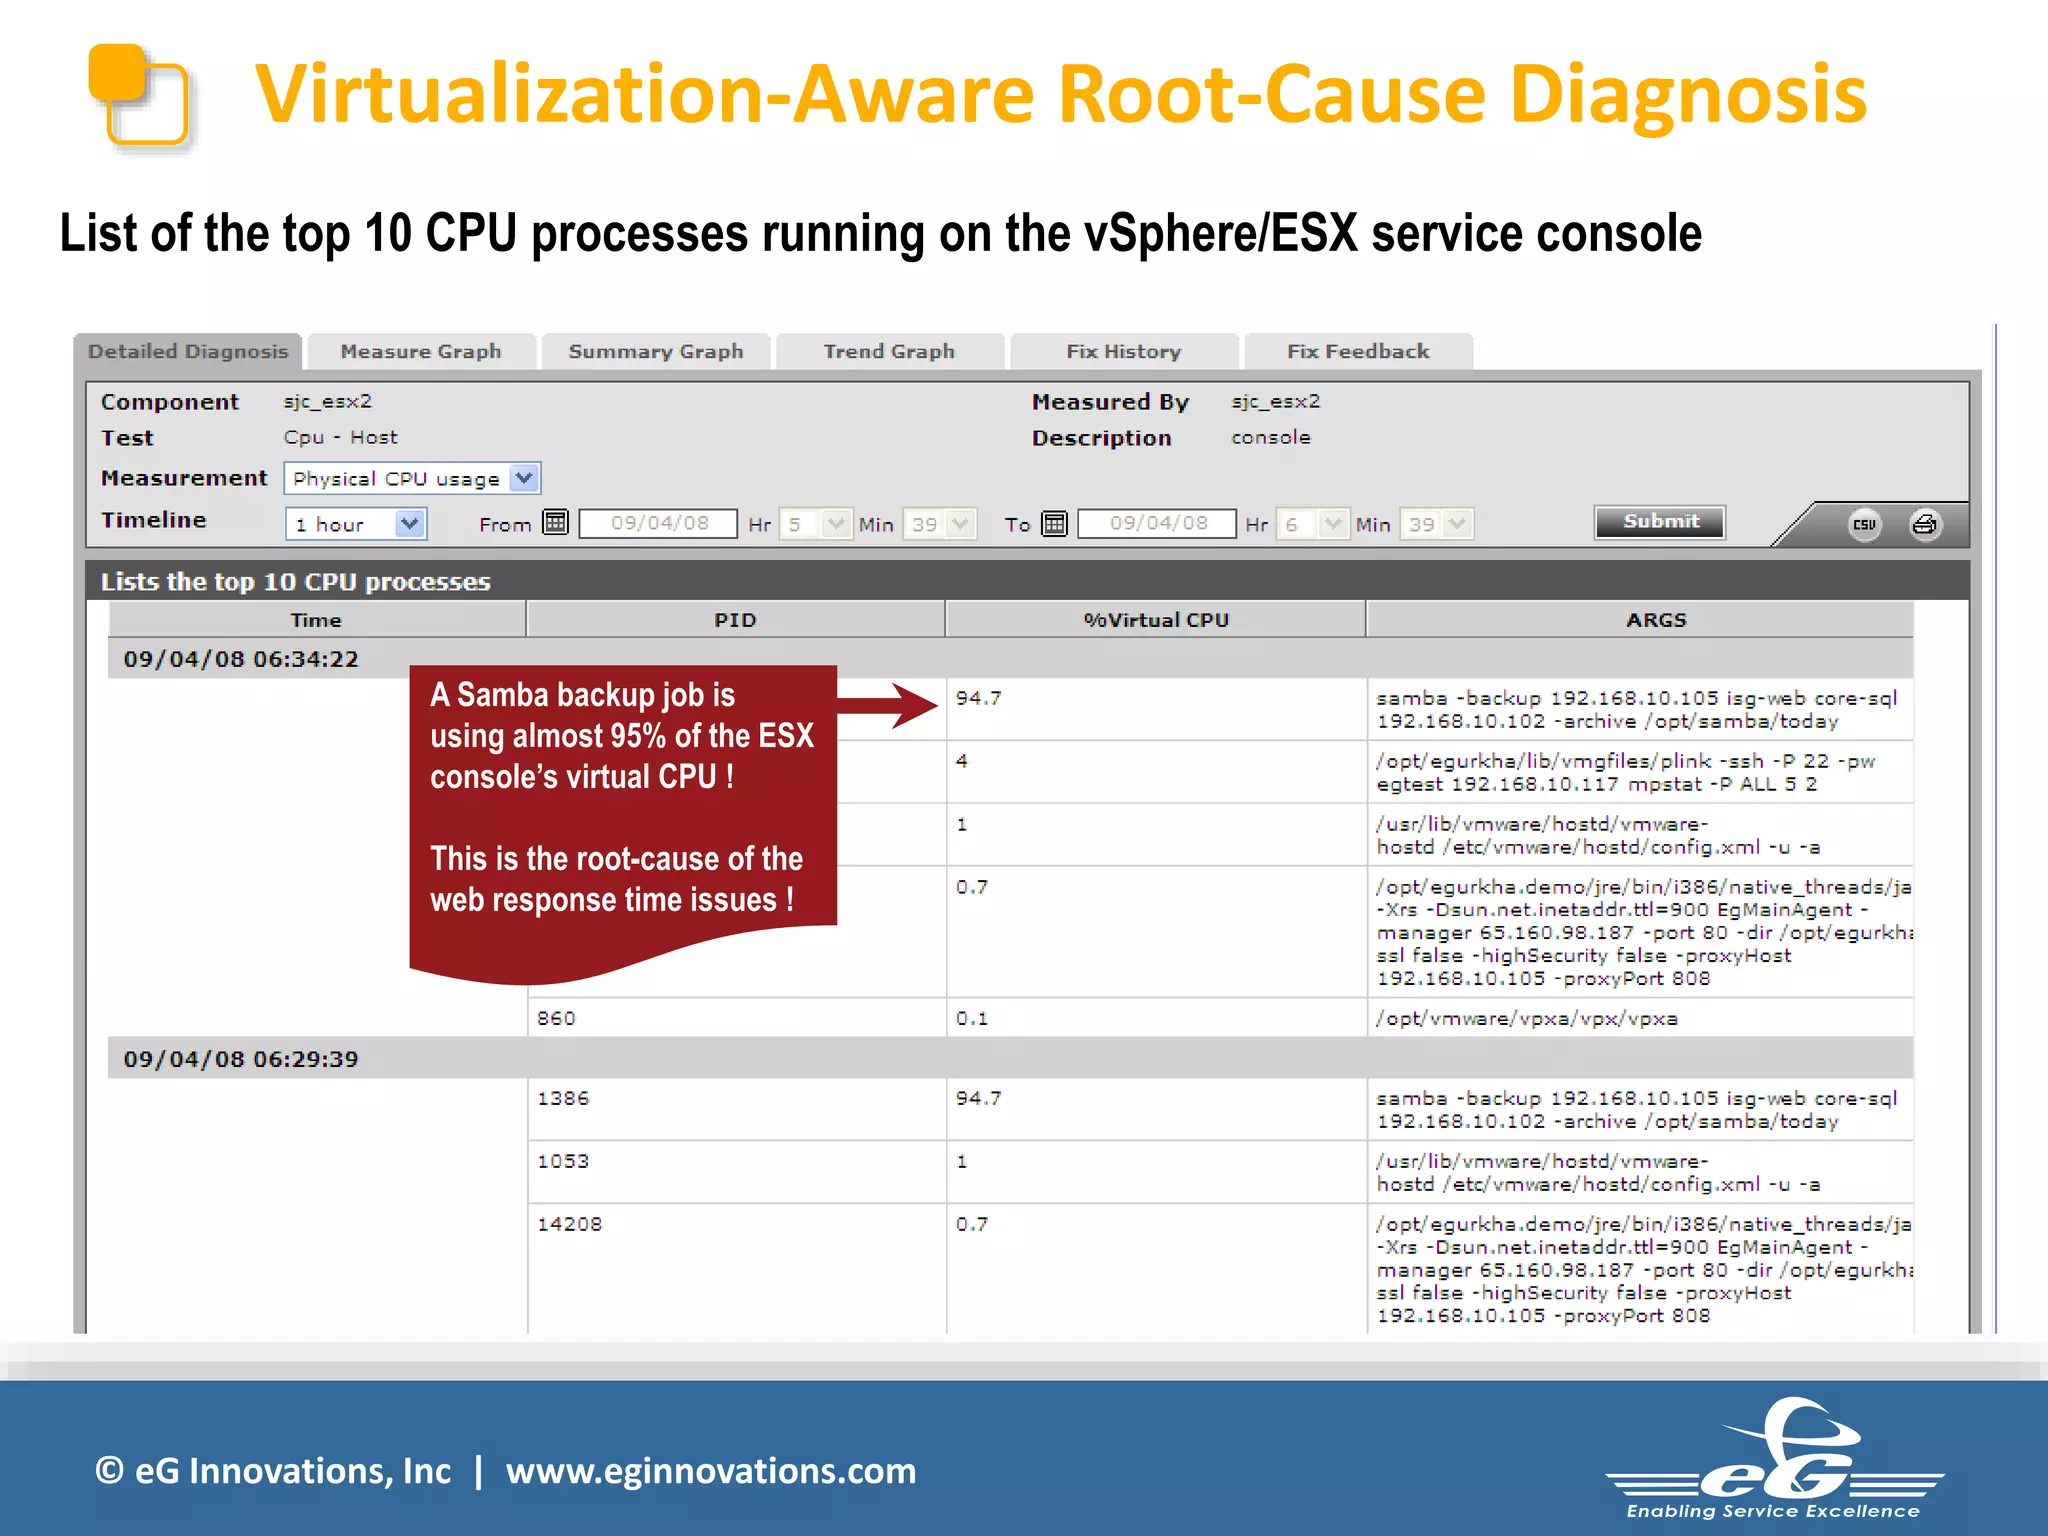
Task: Click Lists the top 10 CPU processes header
Action: 296,582
